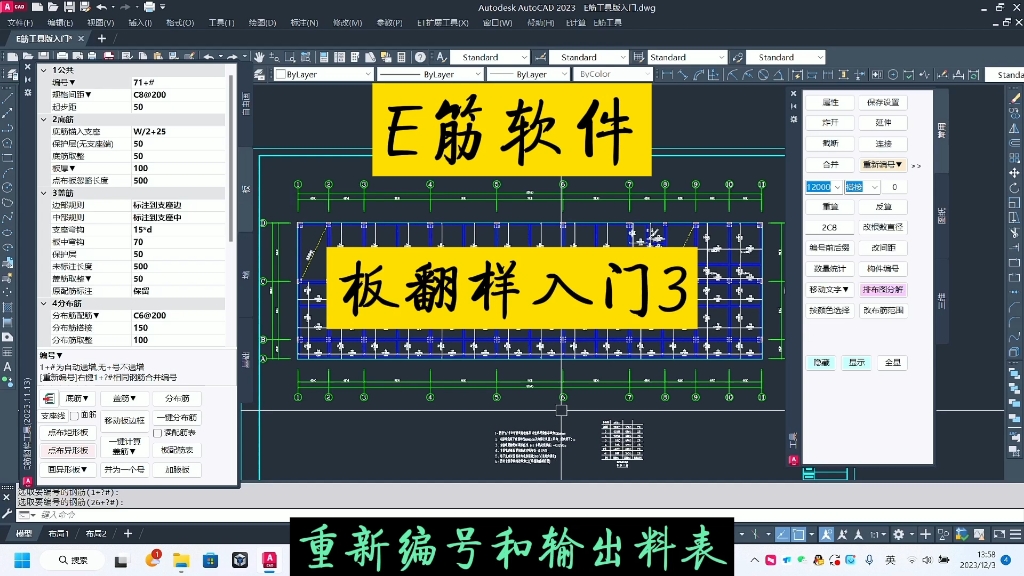Open the ByColor plot style dropdown
This screenshot has height=576, width=1024.
(612, 74)
